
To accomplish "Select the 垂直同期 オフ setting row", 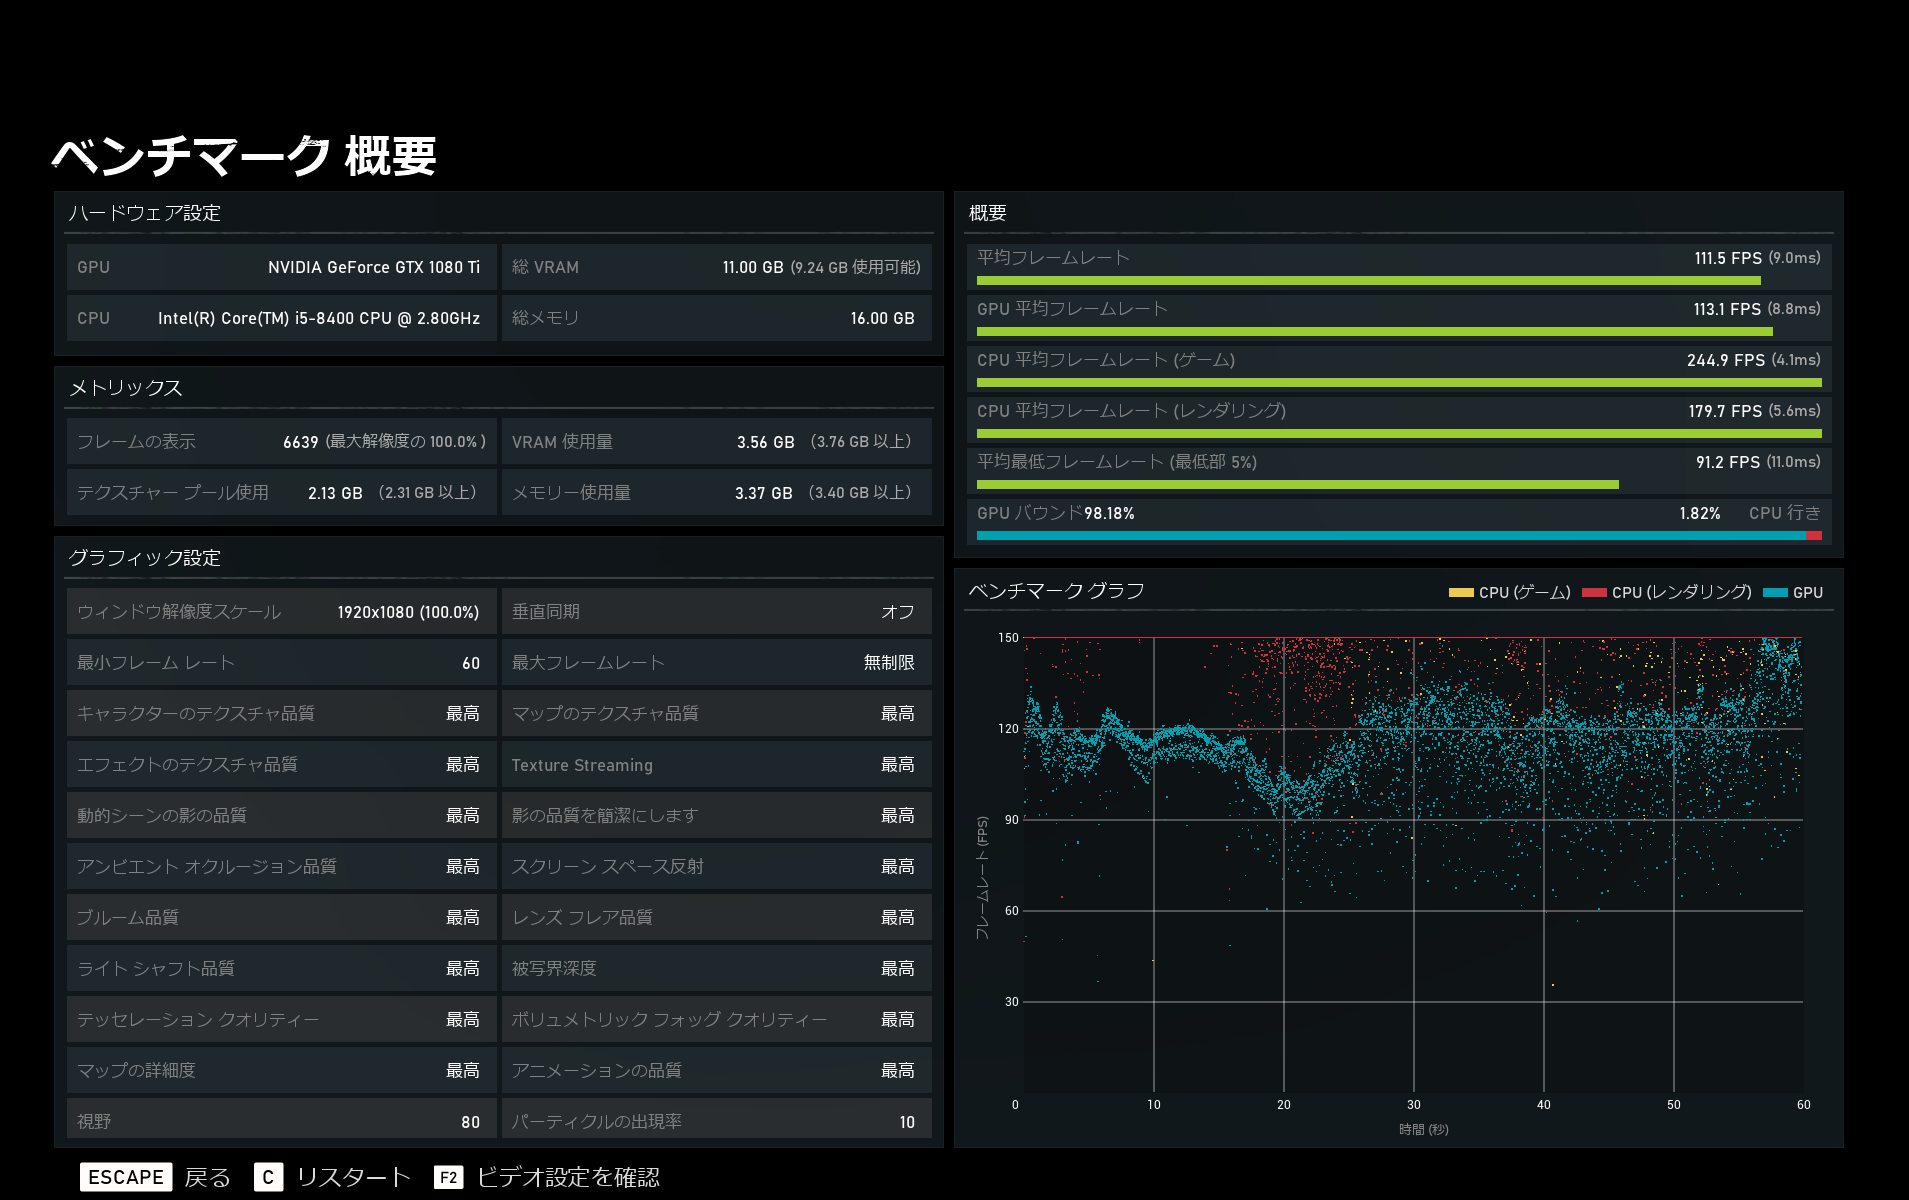I will pos(716,611).
